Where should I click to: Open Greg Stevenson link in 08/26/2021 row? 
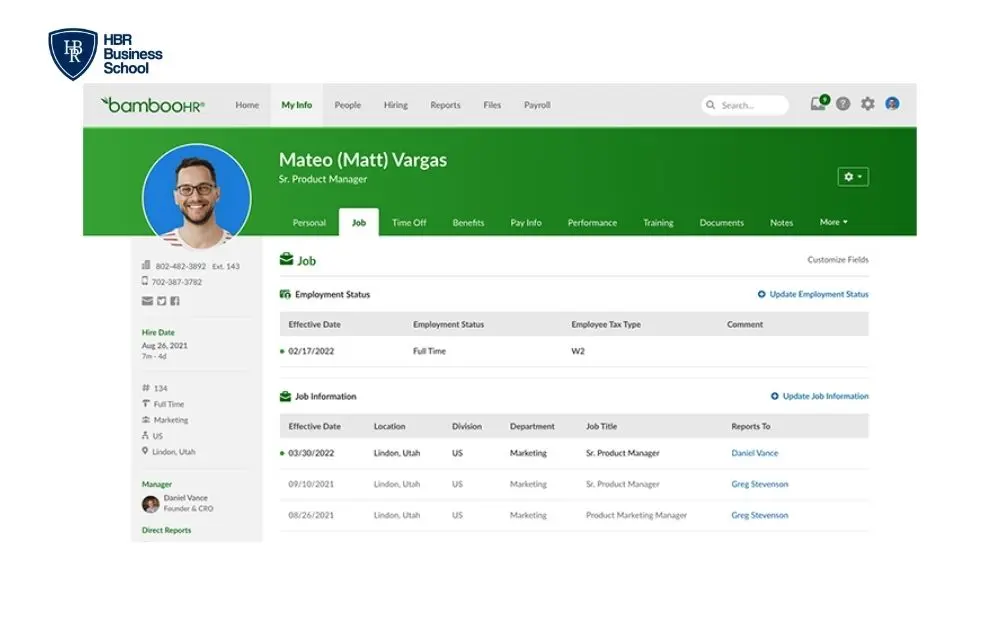(x=760, y=515)
